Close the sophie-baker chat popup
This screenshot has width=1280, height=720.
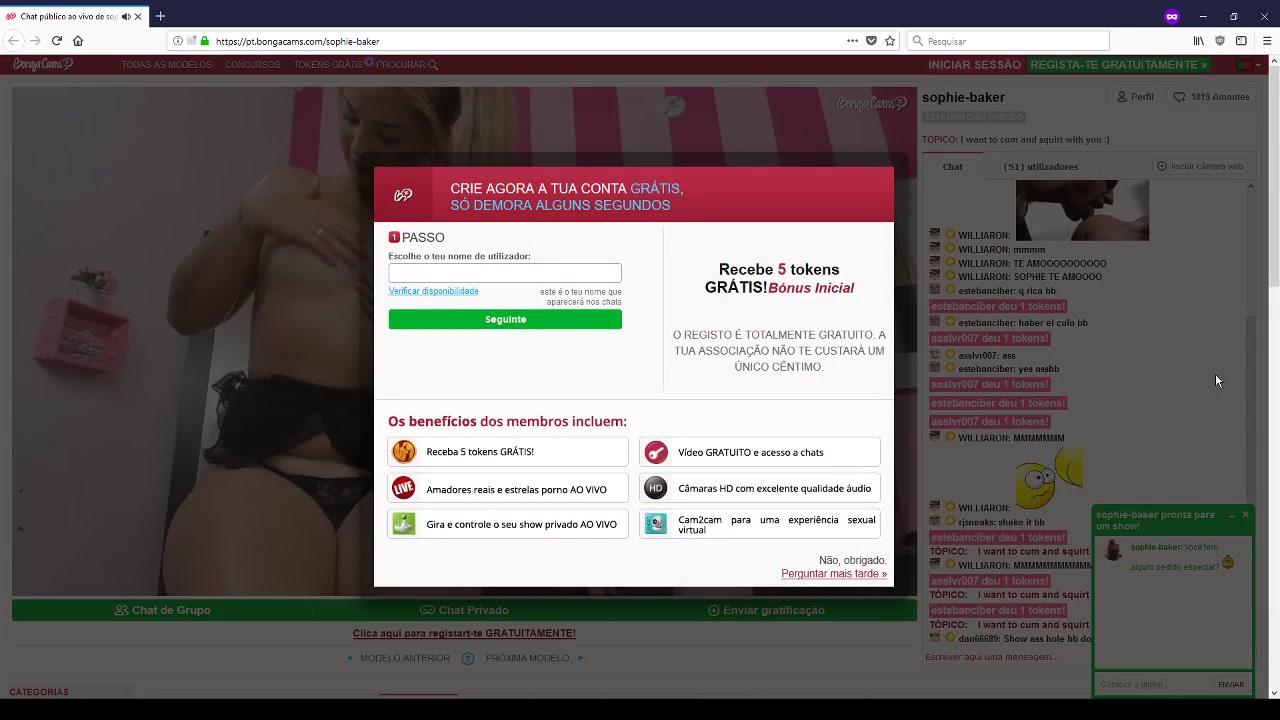1245,515
